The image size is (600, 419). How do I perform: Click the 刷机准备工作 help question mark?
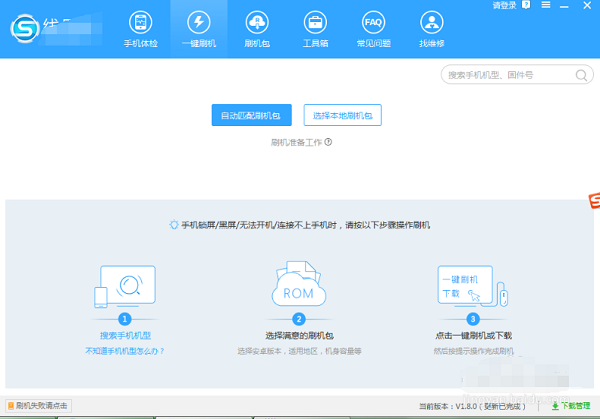[x=328, y=142]
